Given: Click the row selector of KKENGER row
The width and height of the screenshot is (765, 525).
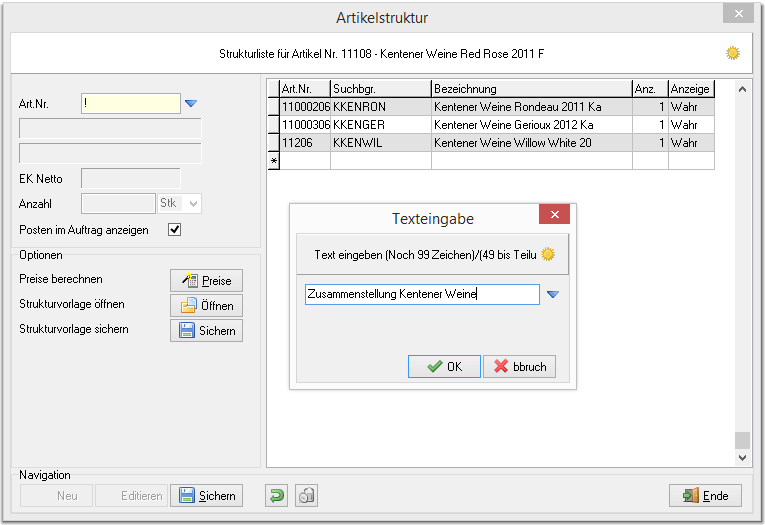Looking at the screenshot, I should tap(274, 125).
